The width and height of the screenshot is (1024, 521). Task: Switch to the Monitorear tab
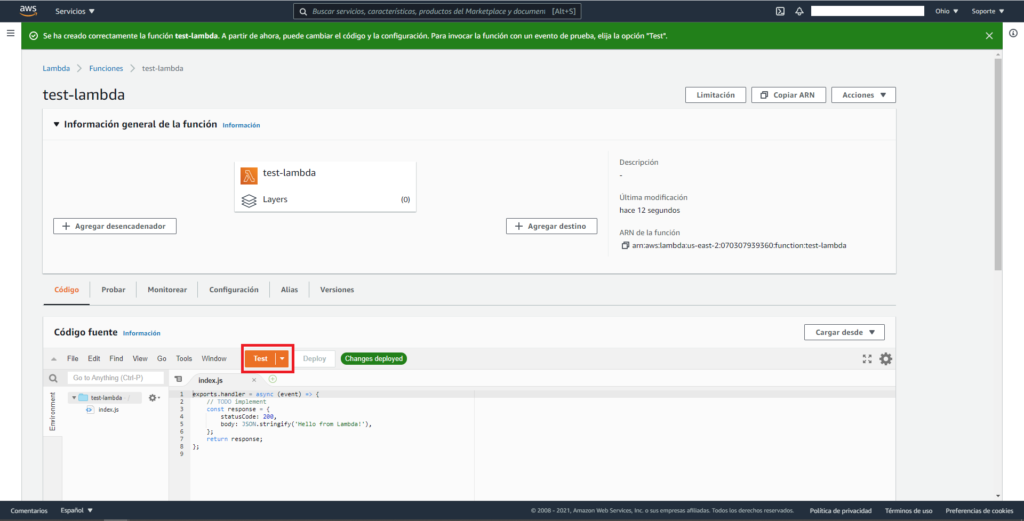point(167,289)
